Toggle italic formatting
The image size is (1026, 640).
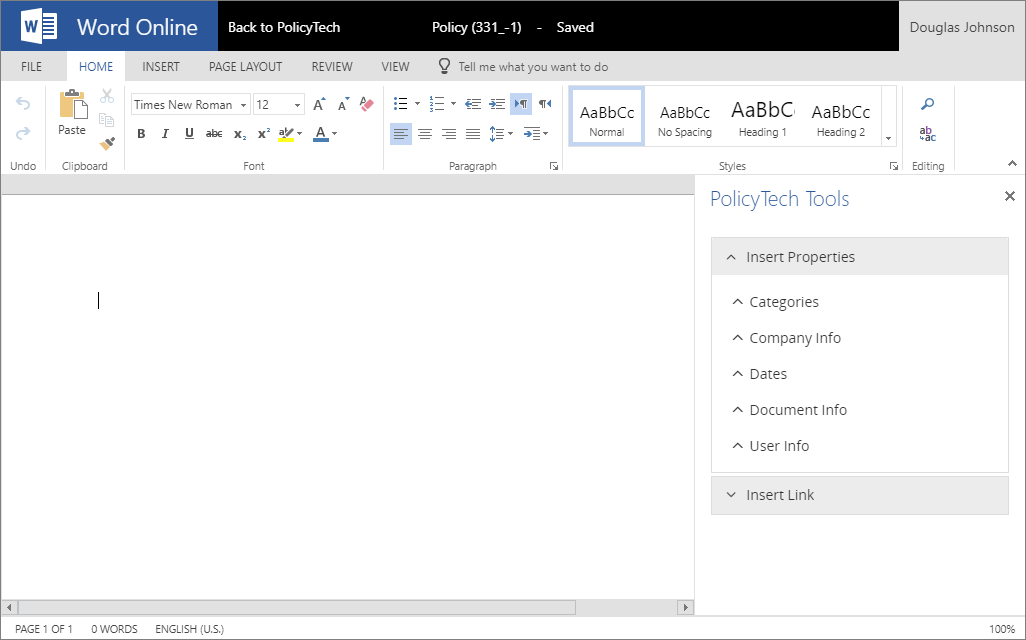pos(165,133)
